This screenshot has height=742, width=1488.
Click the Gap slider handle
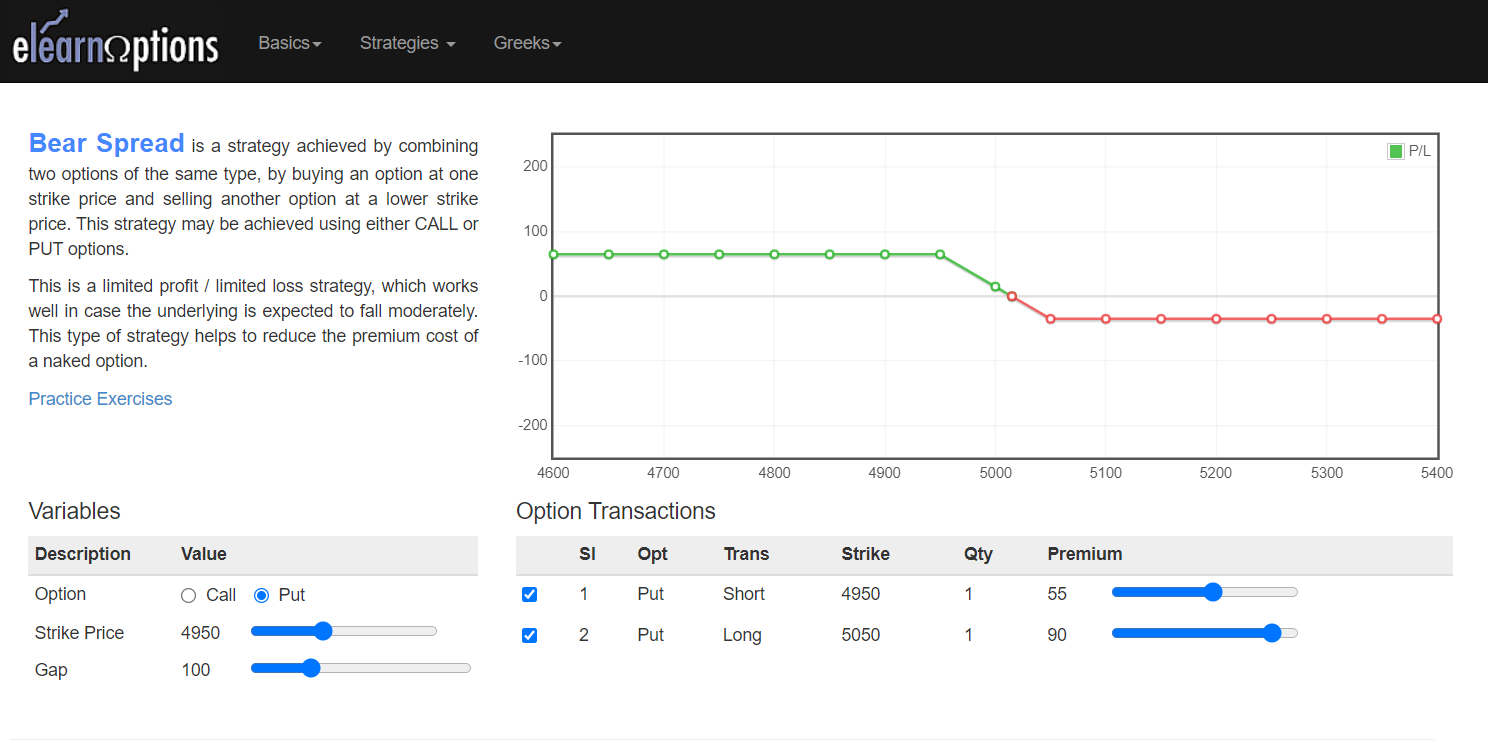[x=310, y=668]
